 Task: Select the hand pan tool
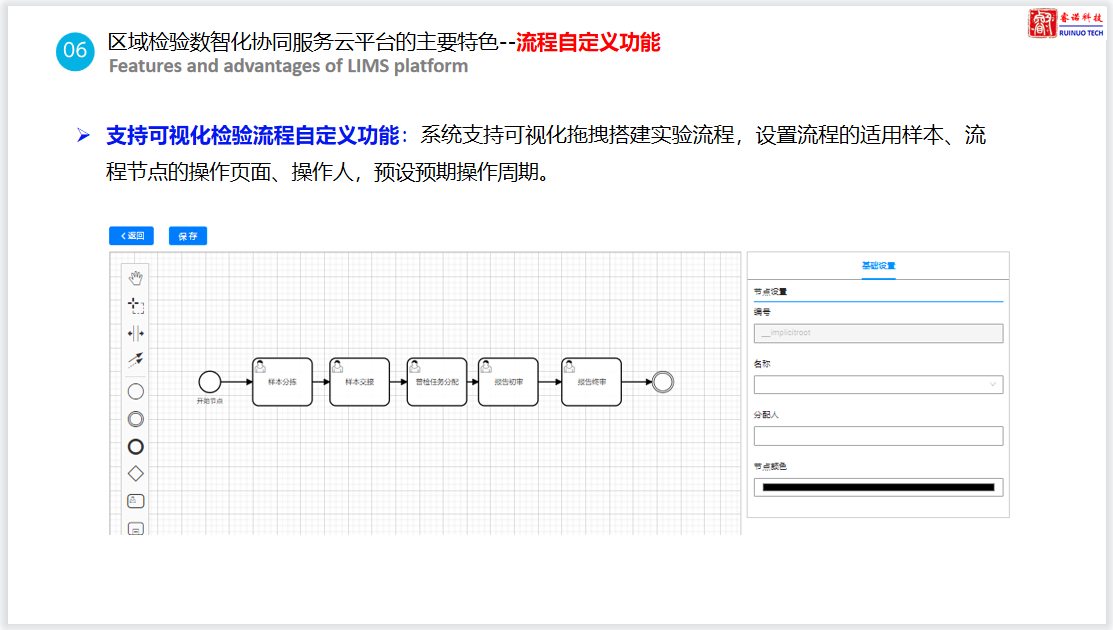point(136,277)
